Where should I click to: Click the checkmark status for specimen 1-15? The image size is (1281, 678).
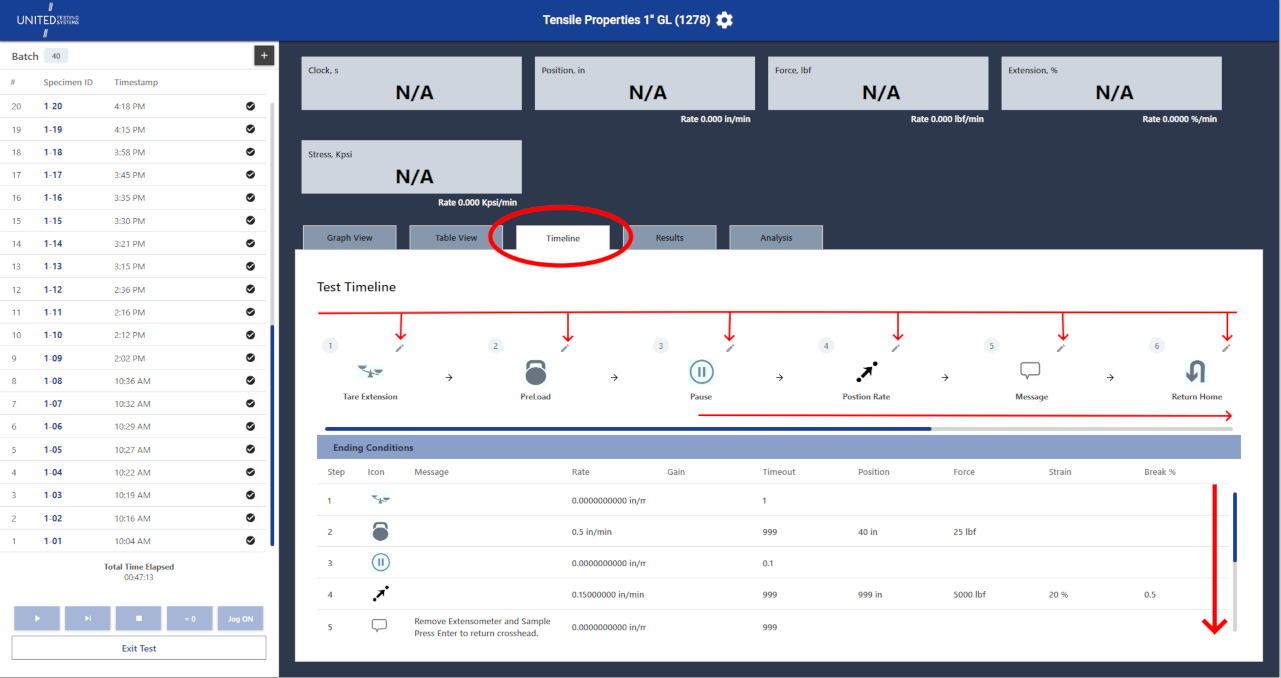click(x=250, y=221)
